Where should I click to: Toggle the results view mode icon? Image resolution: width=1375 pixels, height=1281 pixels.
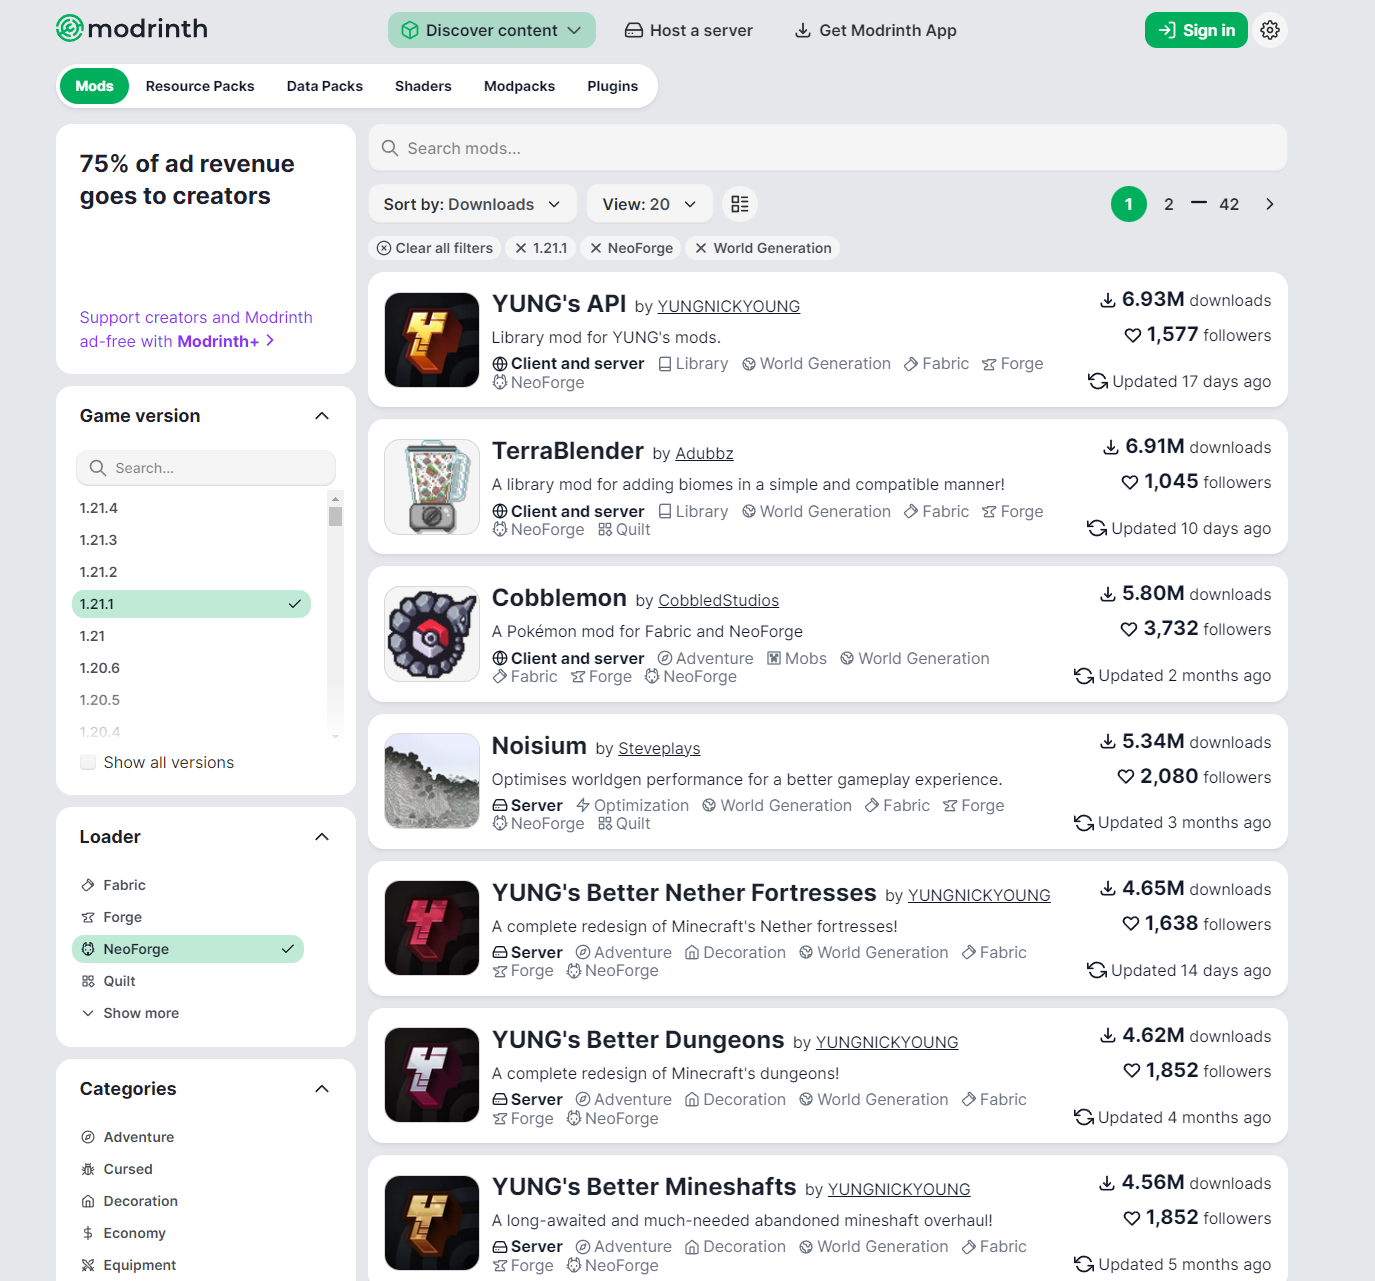pyautogui.click(x=740, y=204)
